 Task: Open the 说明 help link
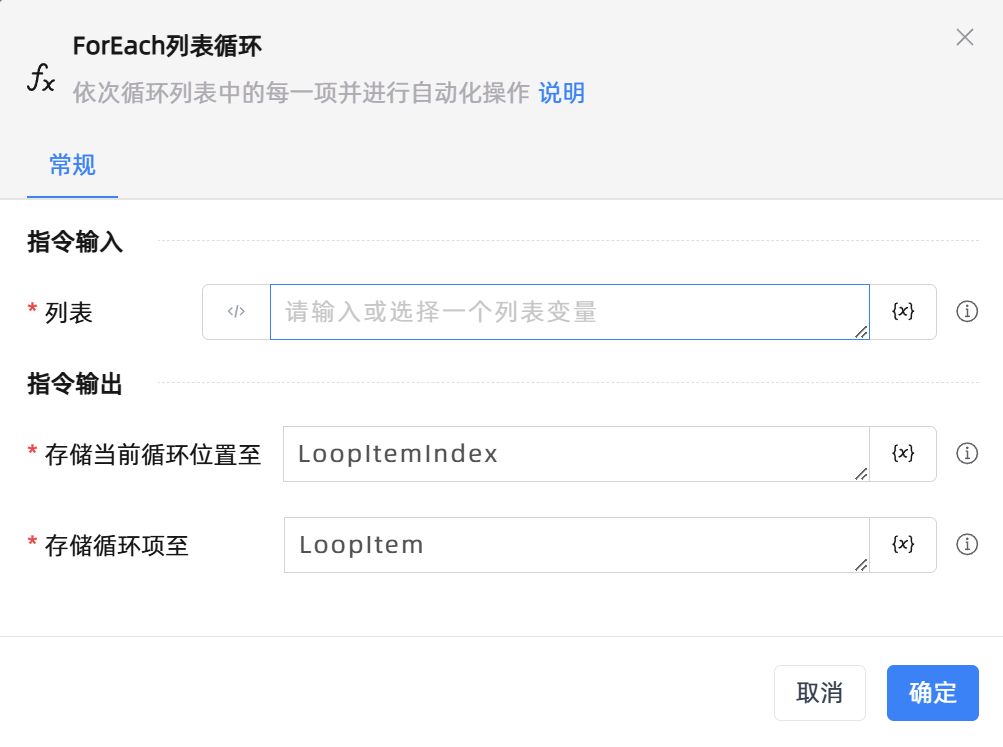click(560, 93)
